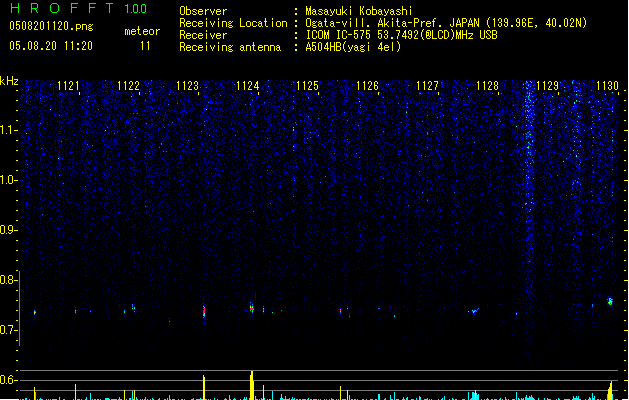Click the meteor count value 11
The height and width of the screenshot is (400, 629).
[x=145, y=46]
